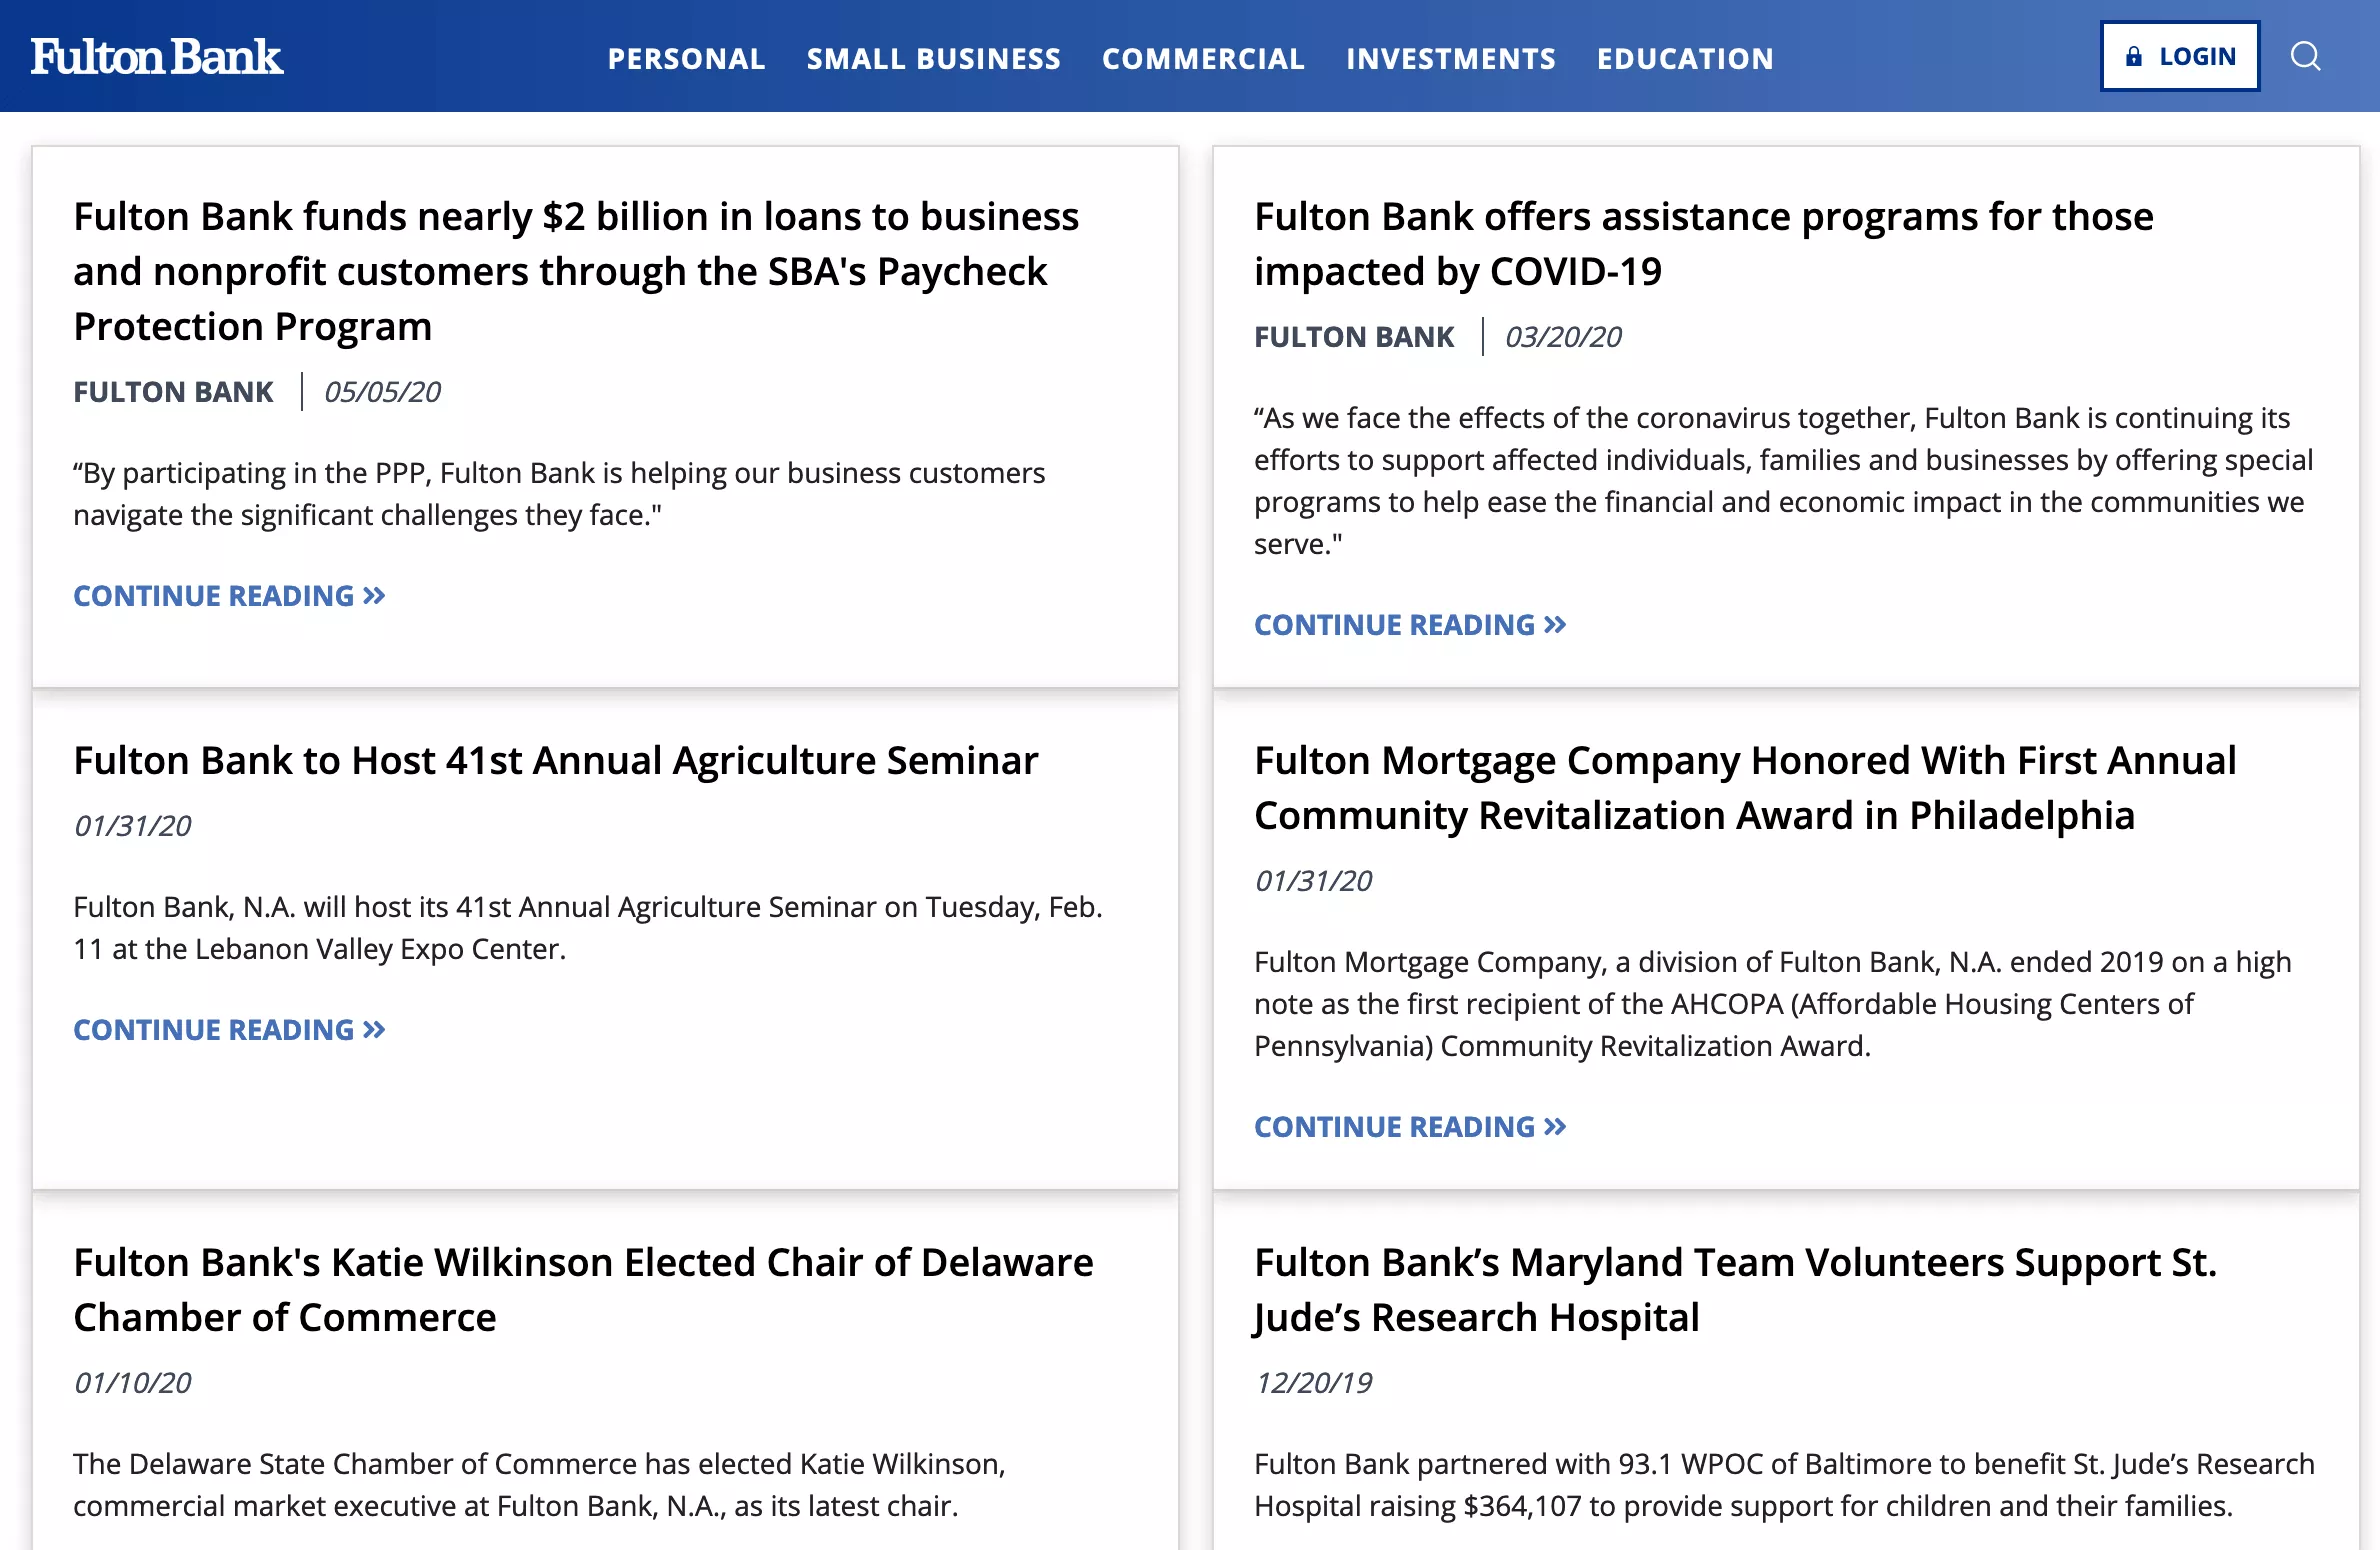2380x1550 pixels.
Task: Open the 41st Annual Agriculture Seminar headline
Action: coord(556,761)
